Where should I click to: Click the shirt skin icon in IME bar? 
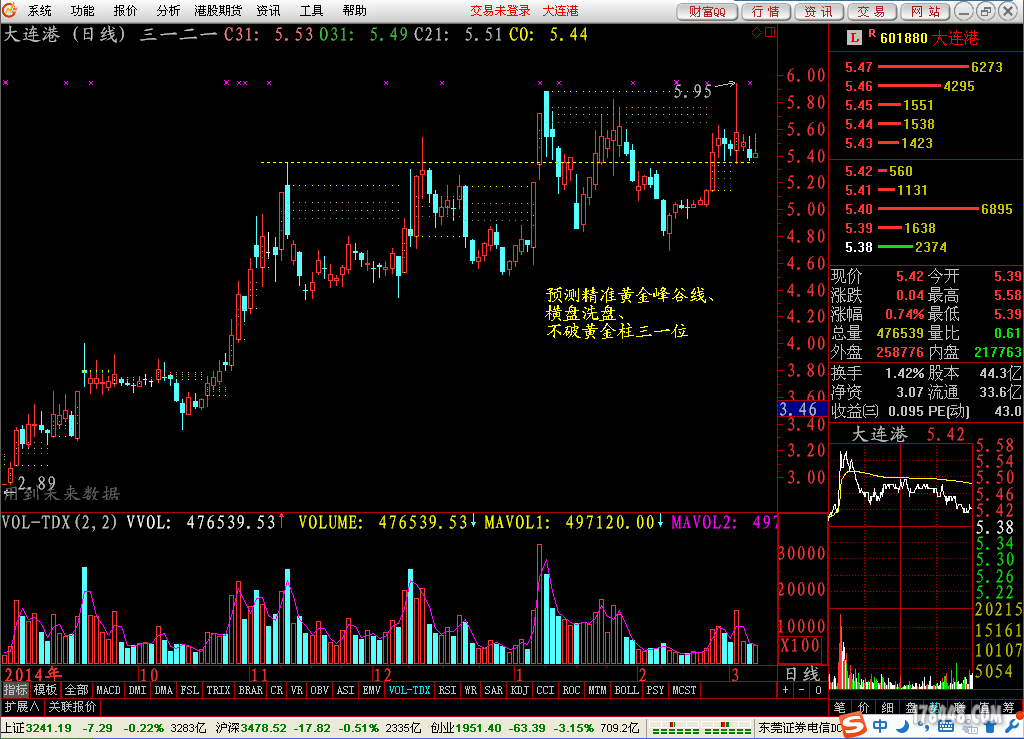(990, 726)
